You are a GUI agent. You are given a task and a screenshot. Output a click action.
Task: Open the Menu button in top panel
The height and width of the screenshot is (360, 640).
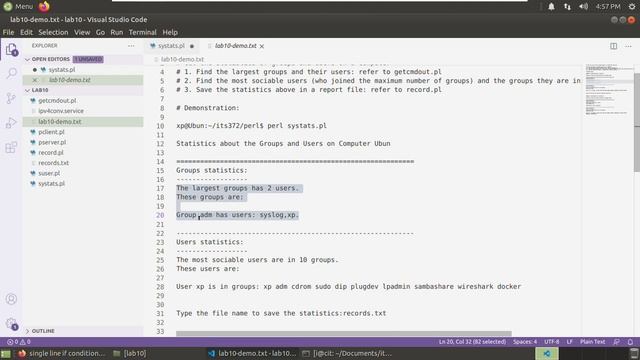(x=18, y=7)
